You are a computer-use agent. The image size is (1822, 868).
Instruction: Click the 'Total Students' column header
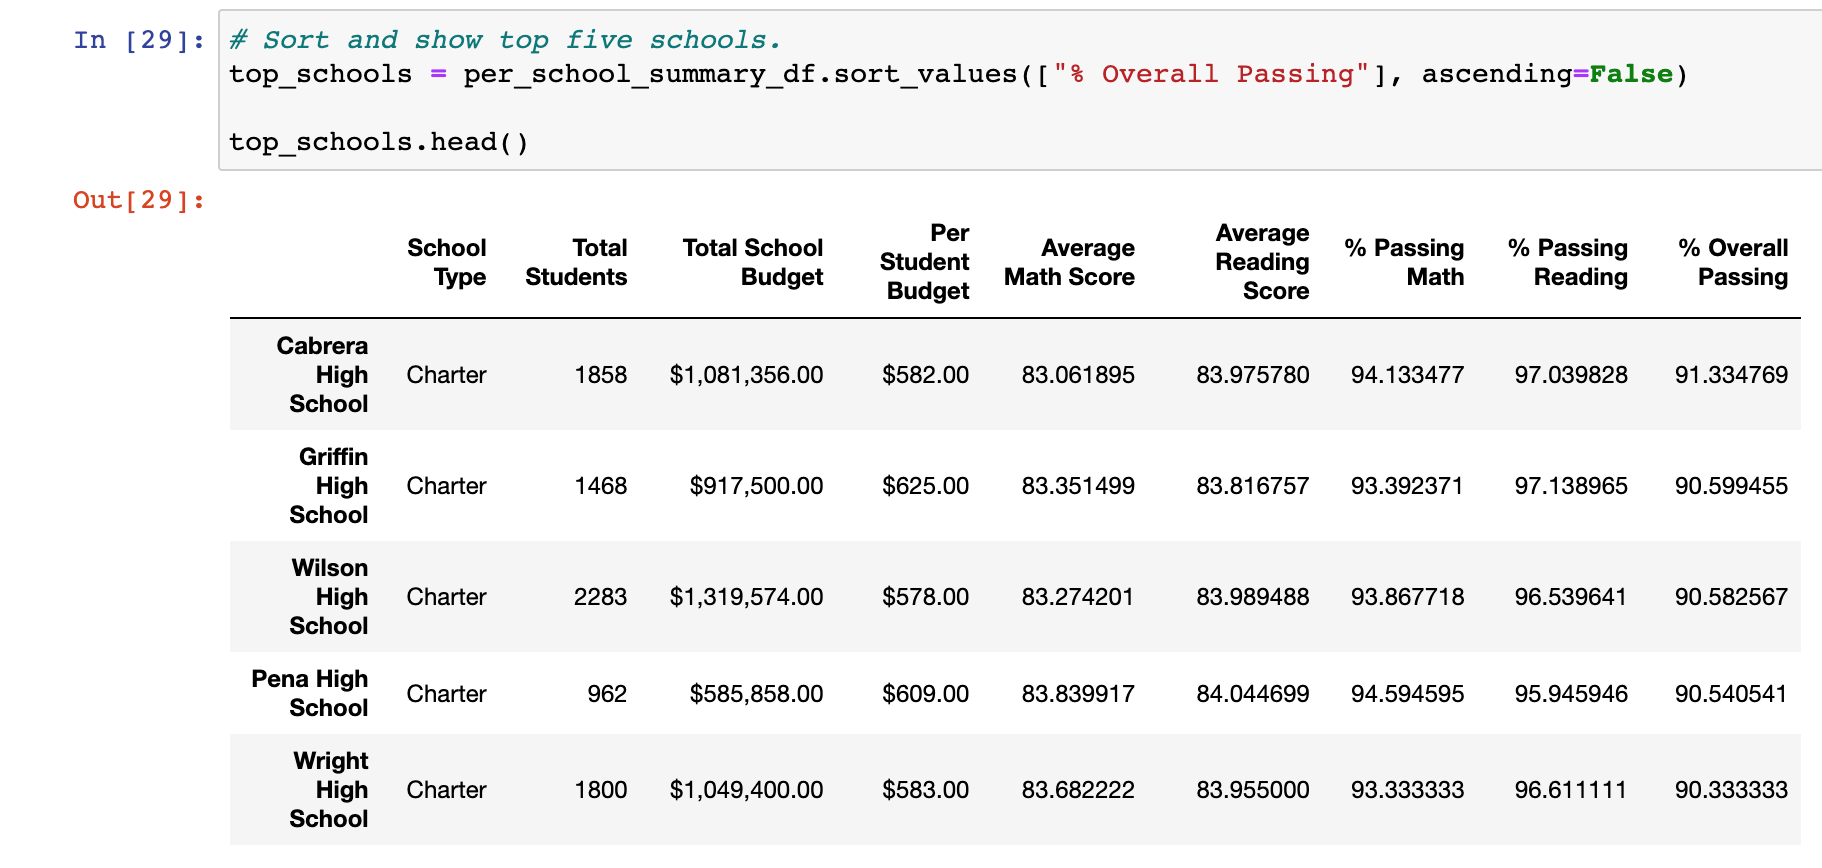576,262
